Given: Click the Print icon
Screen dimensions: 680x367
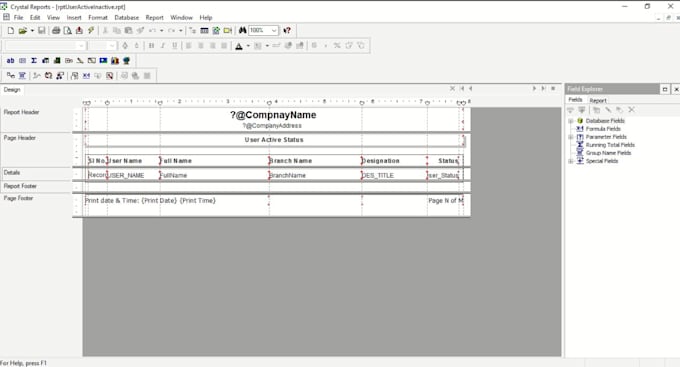Looking at the screenshot, I should click(56, 30).
